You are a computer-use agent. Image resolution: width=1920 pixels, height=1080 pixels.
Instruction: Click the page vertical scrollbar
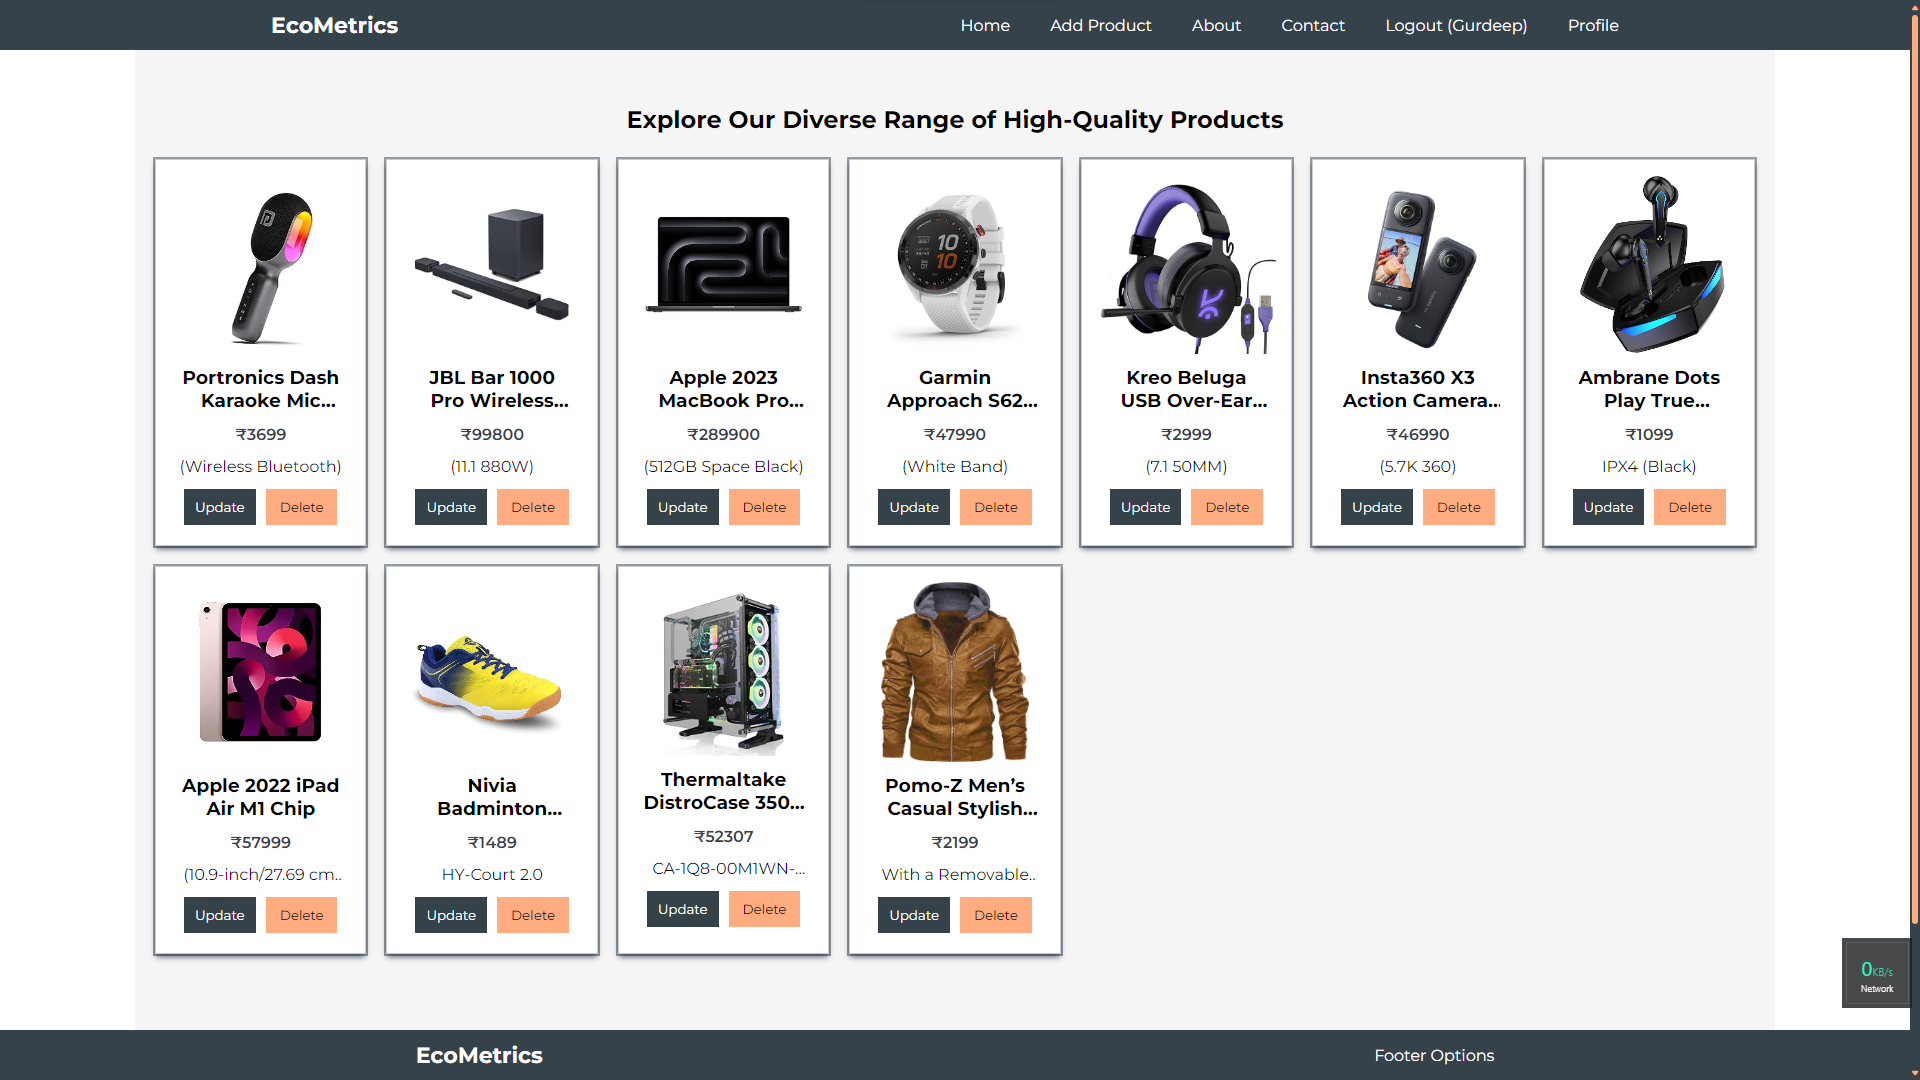click(x=1914, y=470)
